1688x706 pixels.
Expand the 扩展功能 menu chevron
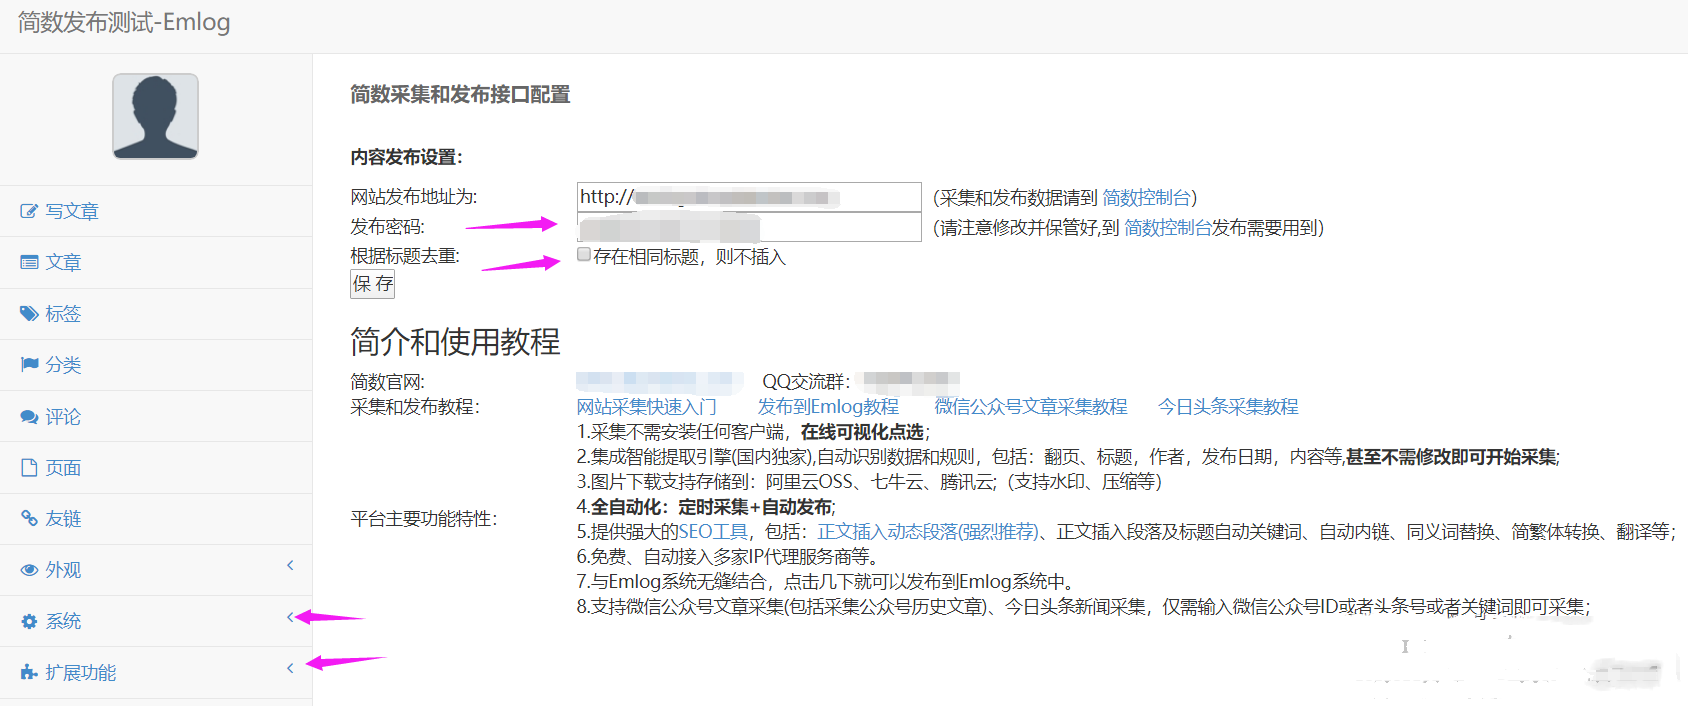tap(290, 668)
